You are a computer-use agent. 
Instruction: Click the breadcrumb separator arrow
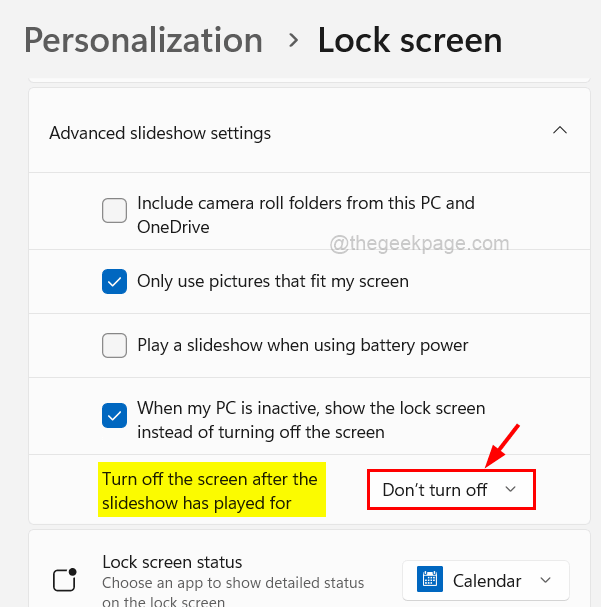pyautogui.click(x=292, y=41)
